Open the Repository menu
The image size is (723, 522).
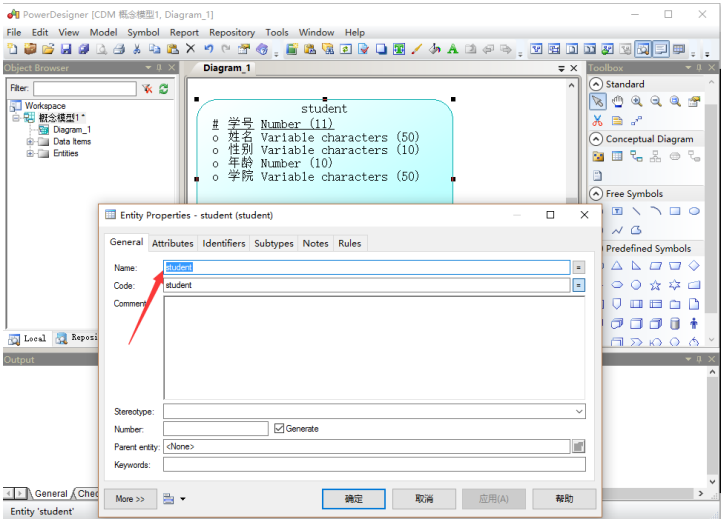click(232, 32)
